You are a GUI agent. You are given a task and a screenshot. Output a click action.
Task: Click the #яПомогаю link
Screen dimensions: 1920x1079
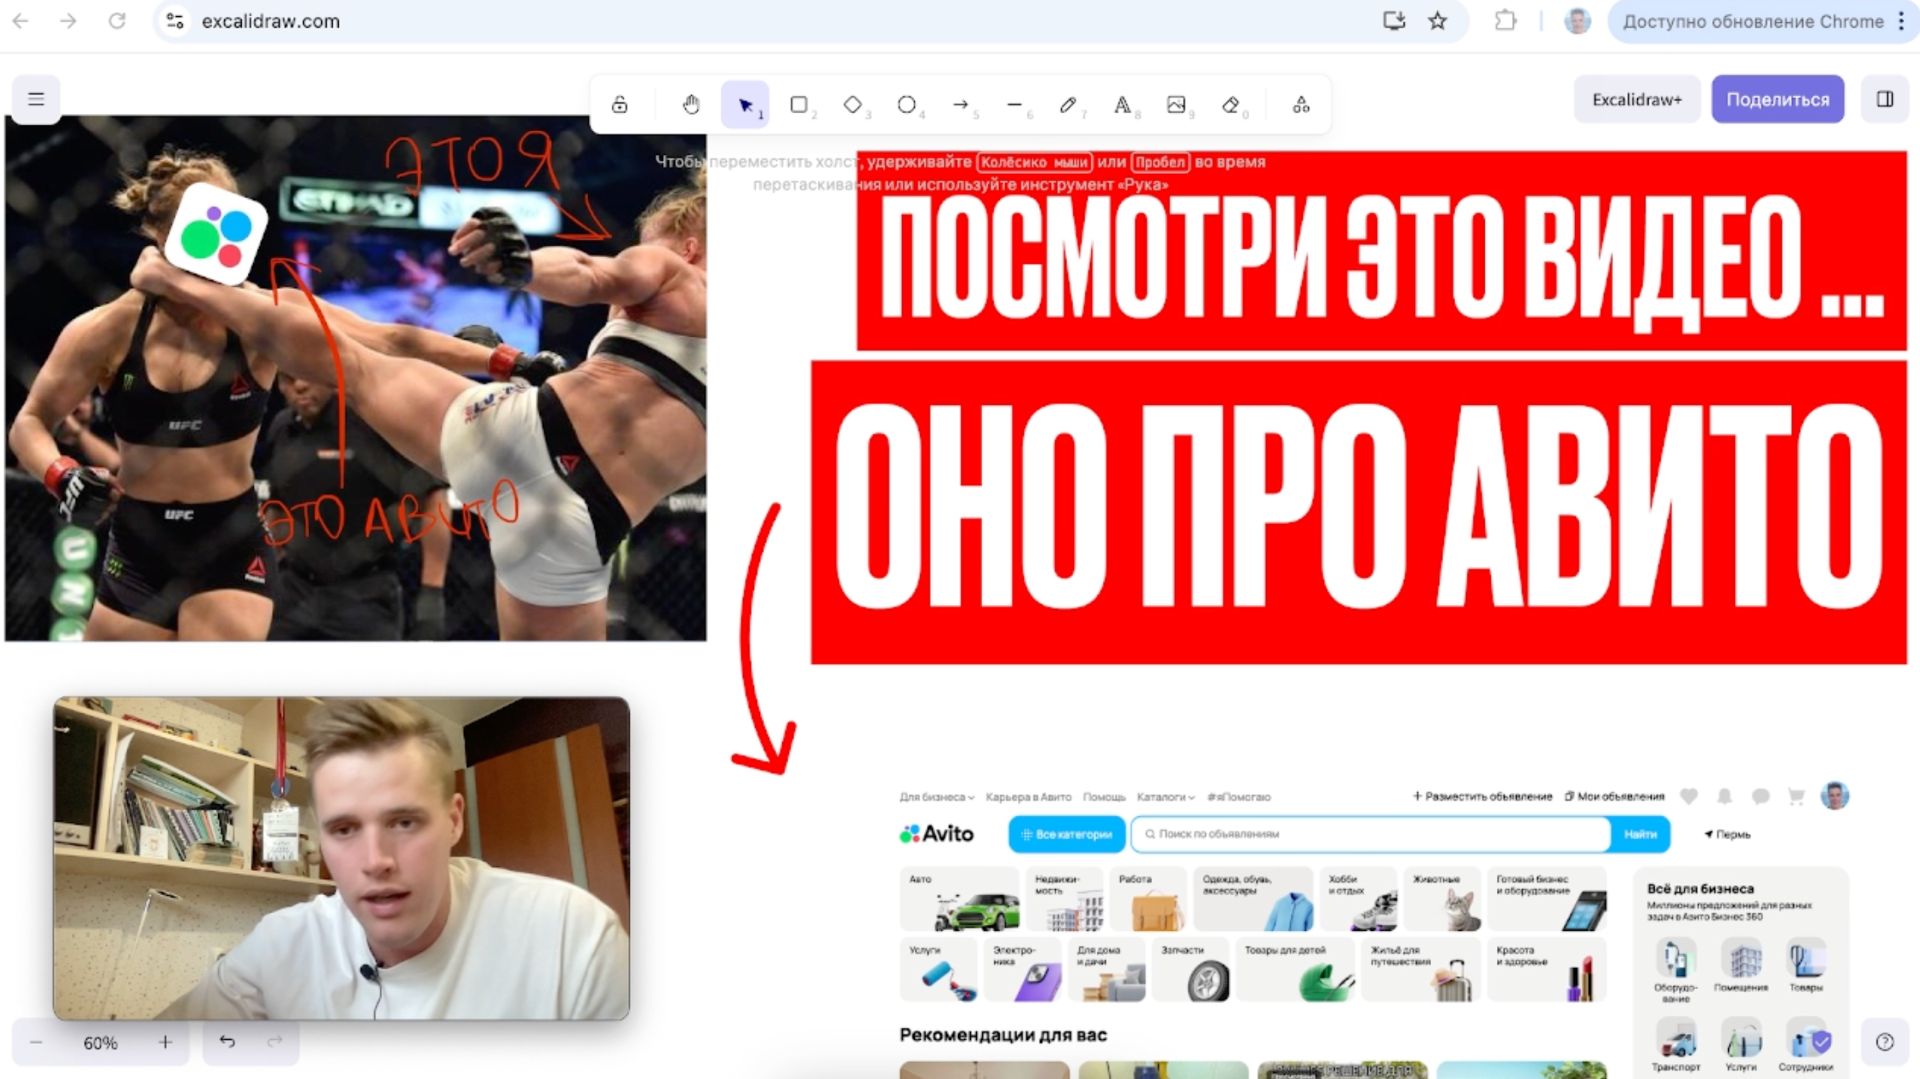[1239, 797]
